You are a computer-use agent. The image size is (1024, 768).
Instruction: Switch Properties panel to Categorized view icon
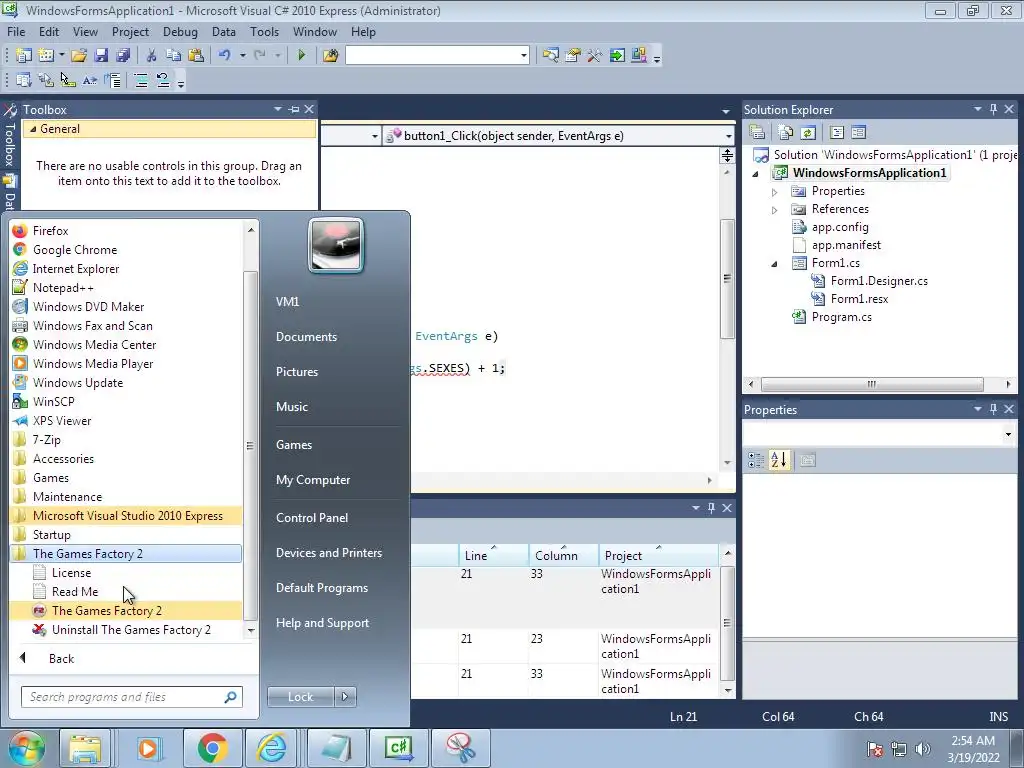pyautogui.click(x=756, y=460)
